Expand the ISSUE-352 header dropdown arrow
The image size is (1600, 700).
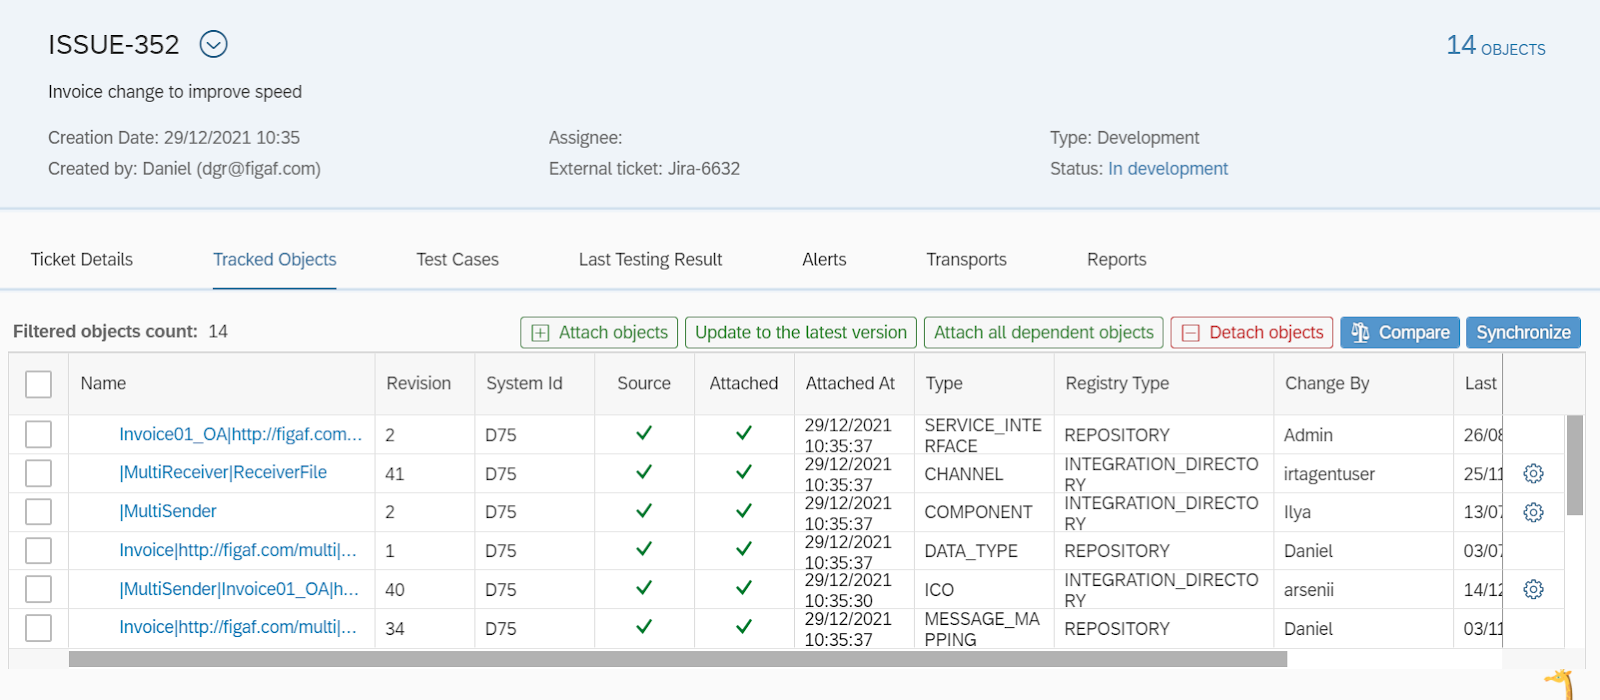pyautogui.click(x=214, y=44)
